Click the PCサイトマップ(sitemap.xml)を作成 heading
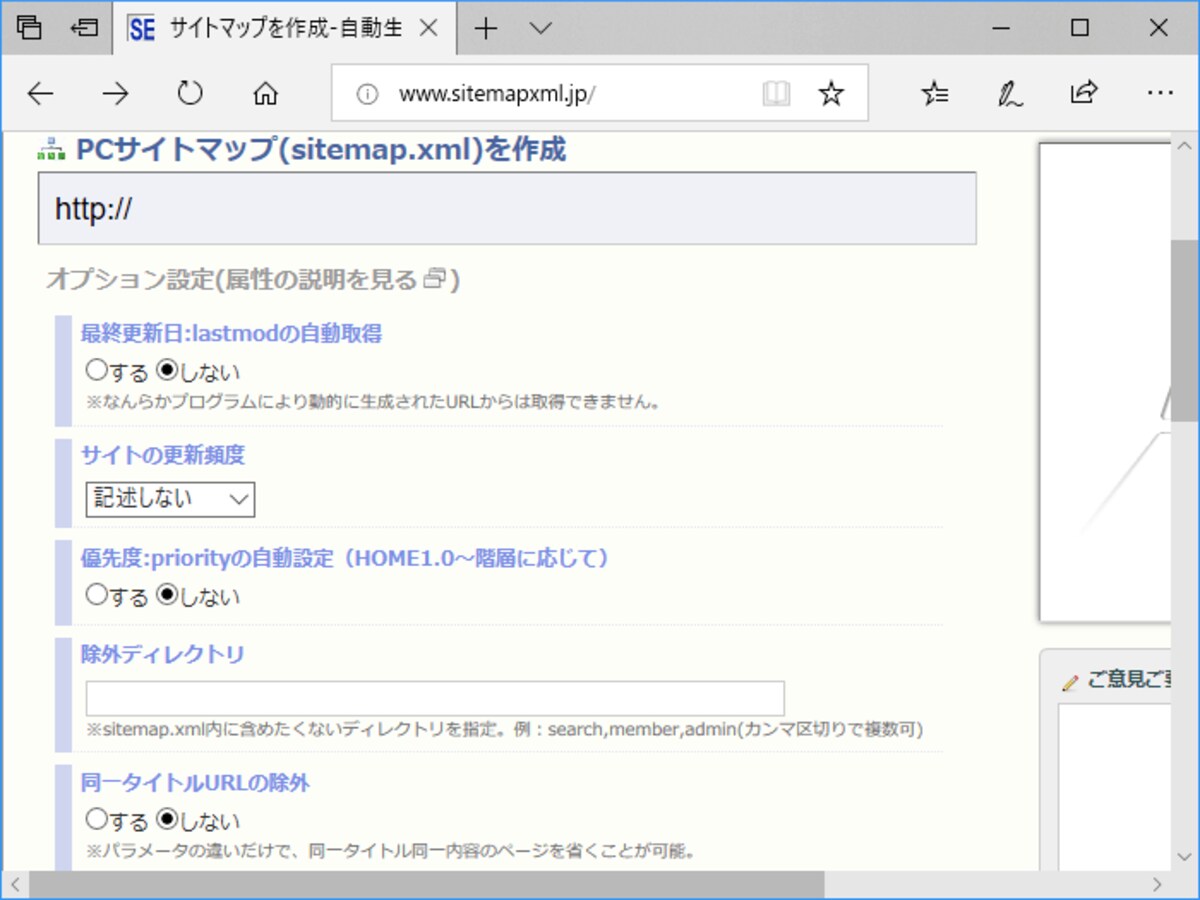 click(321, 150)
